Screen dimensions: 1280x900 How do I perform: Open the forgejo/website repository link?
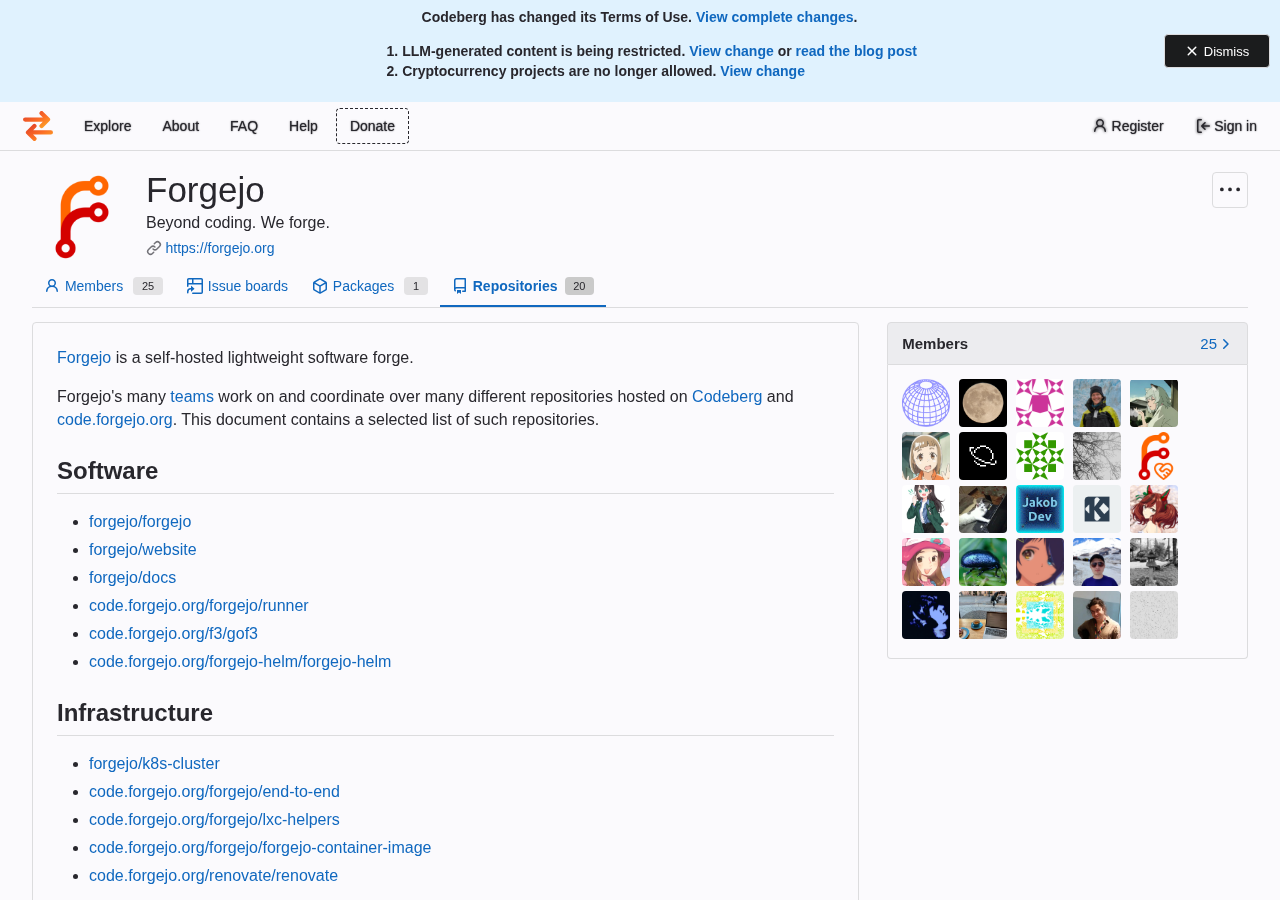tap(143, 550)
